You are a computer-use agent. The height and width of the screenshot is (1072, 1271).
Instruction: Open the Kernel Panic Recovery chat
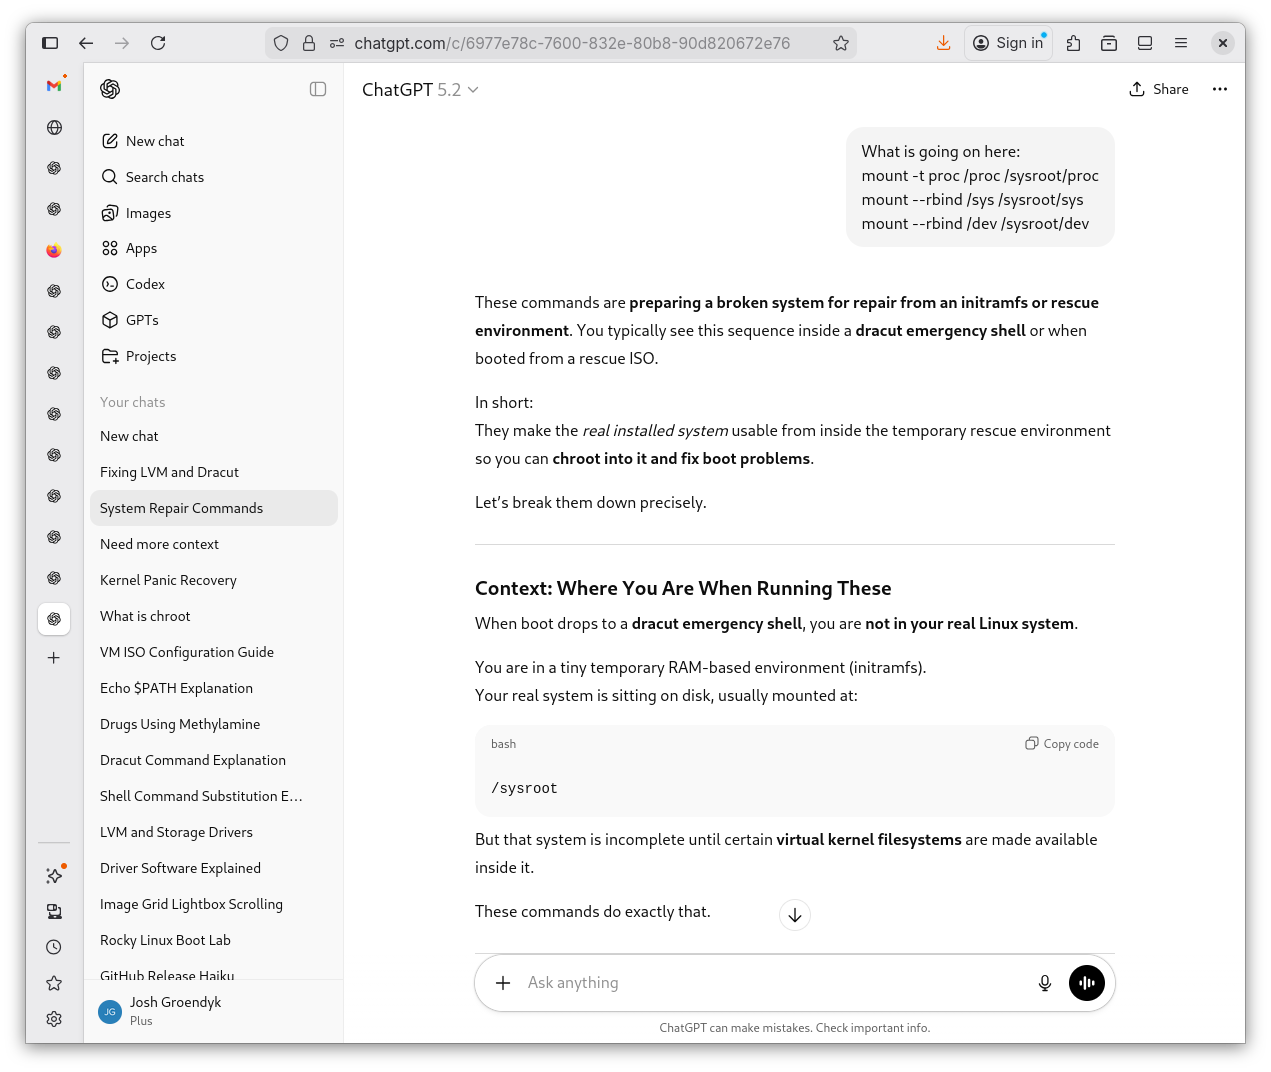pos(168,580)
